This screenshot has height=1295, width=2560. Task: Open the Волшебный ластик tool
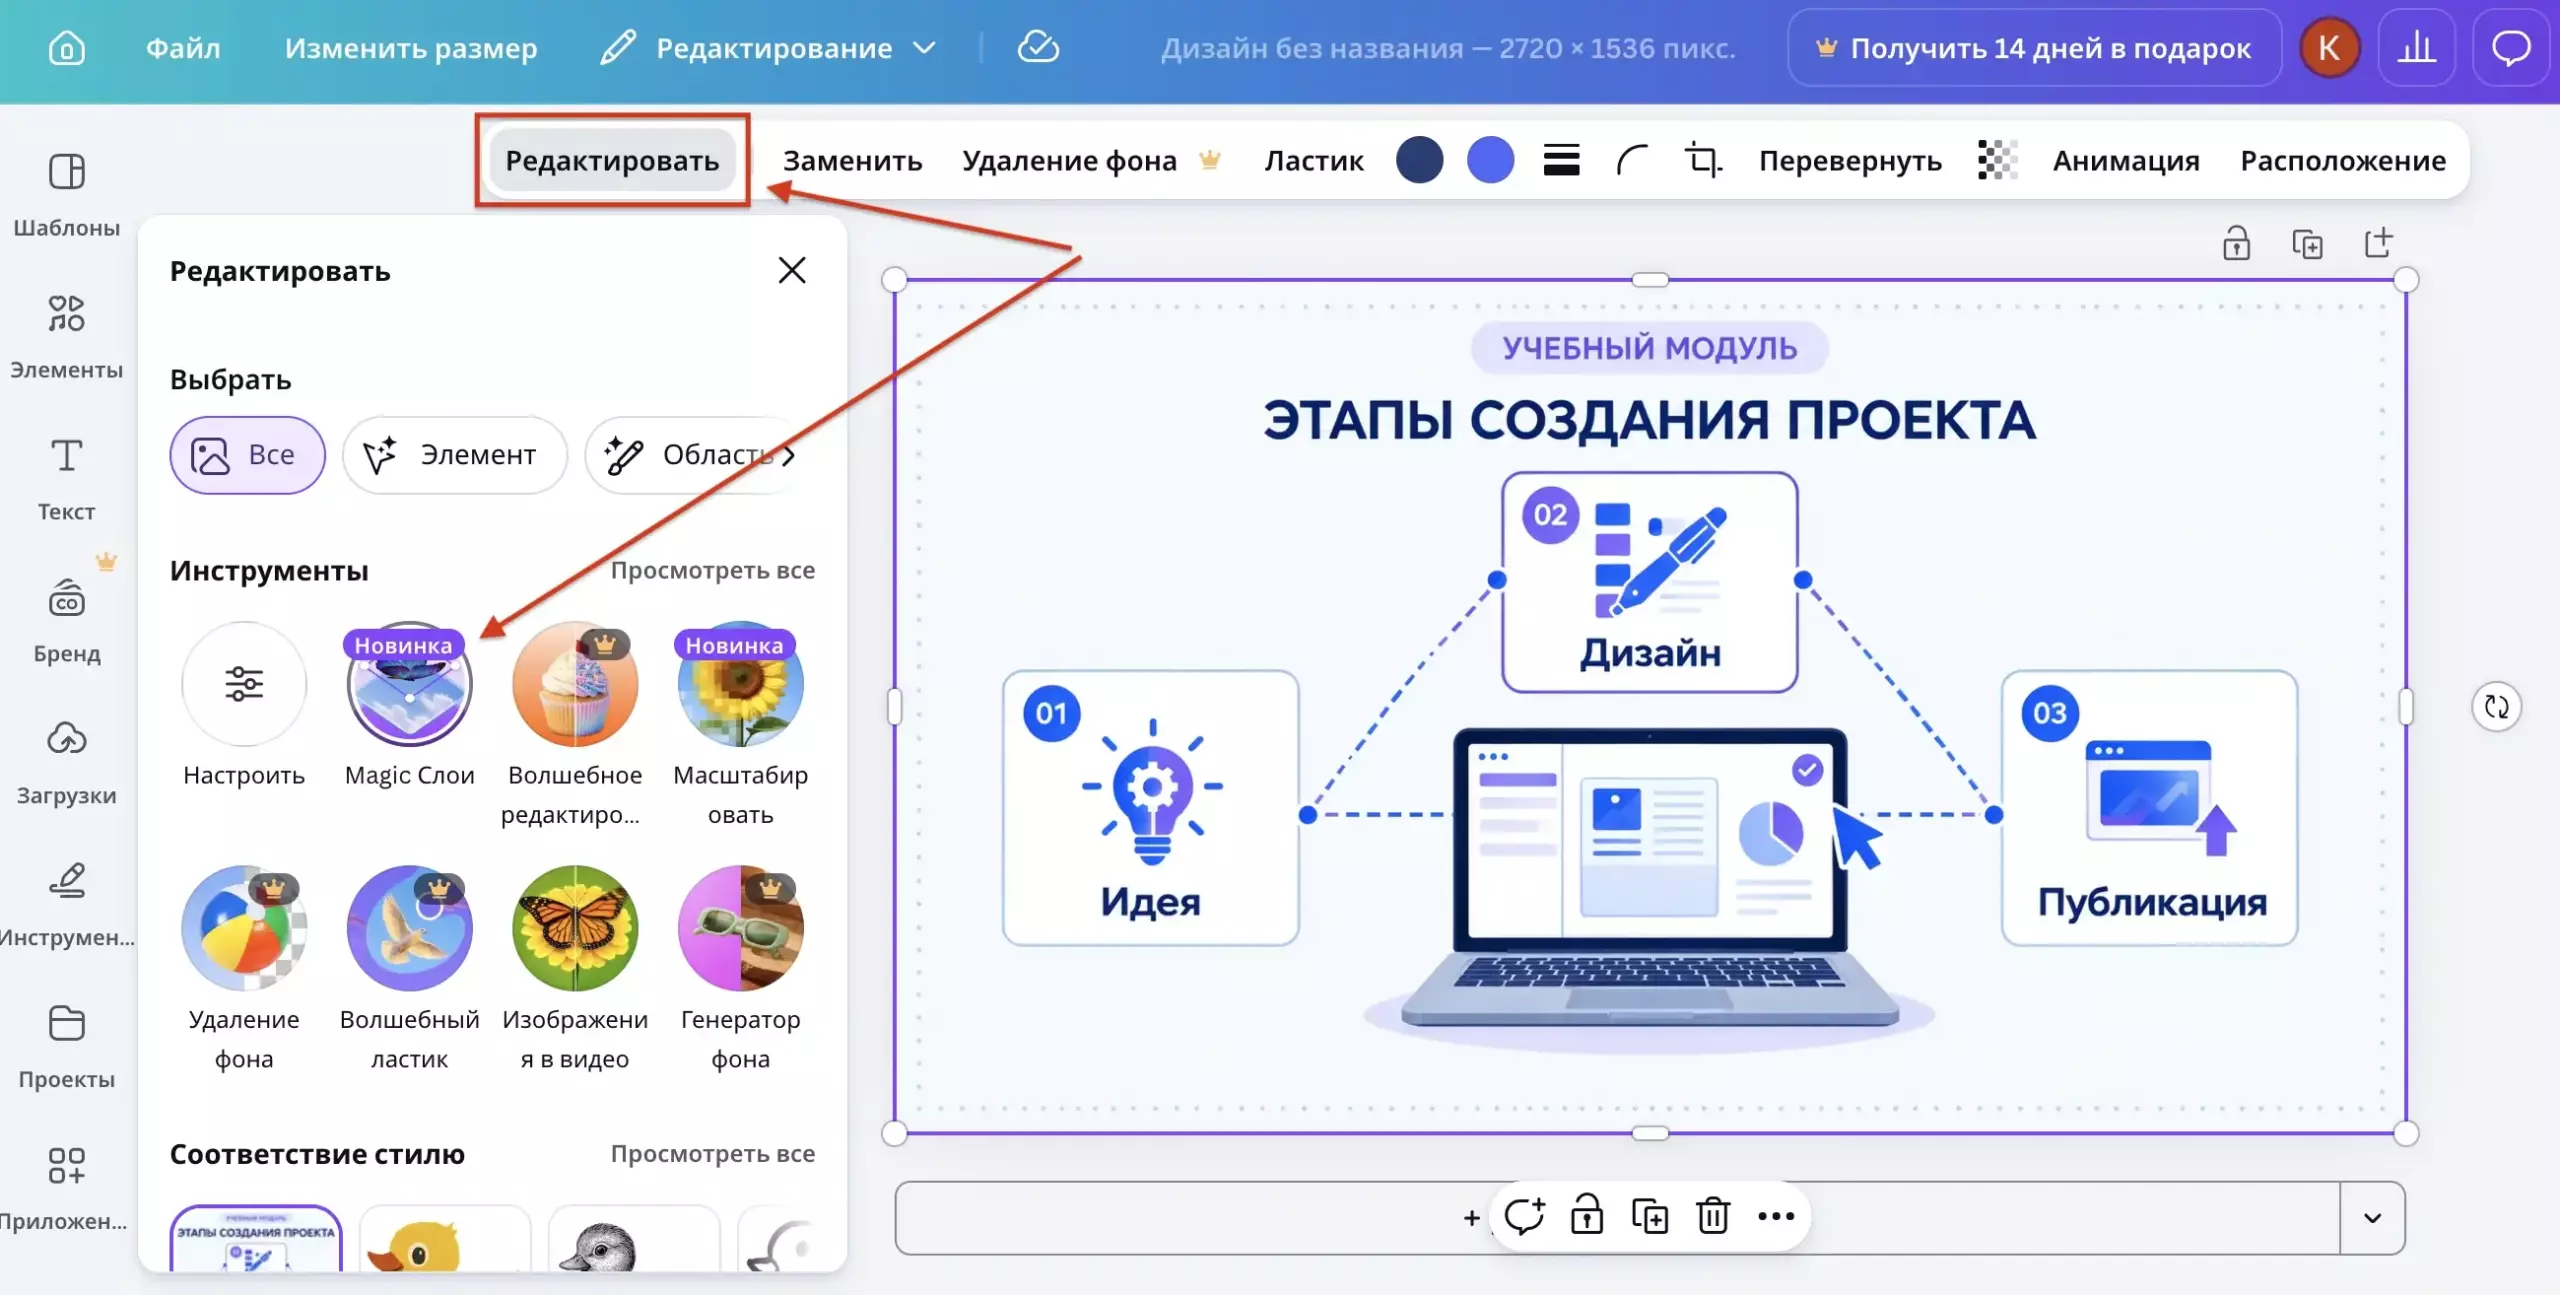click(409, 970)
